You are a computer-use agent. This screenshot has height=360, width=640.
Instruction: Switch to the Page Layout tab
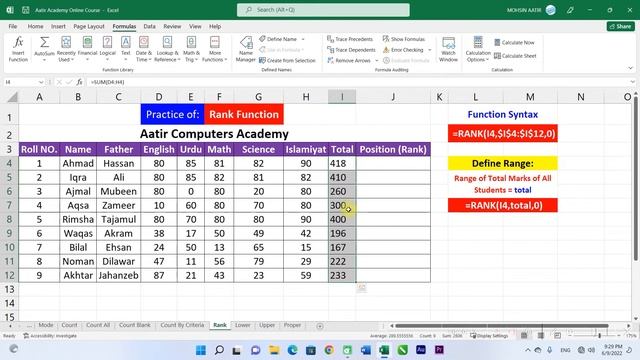[89, 26]
